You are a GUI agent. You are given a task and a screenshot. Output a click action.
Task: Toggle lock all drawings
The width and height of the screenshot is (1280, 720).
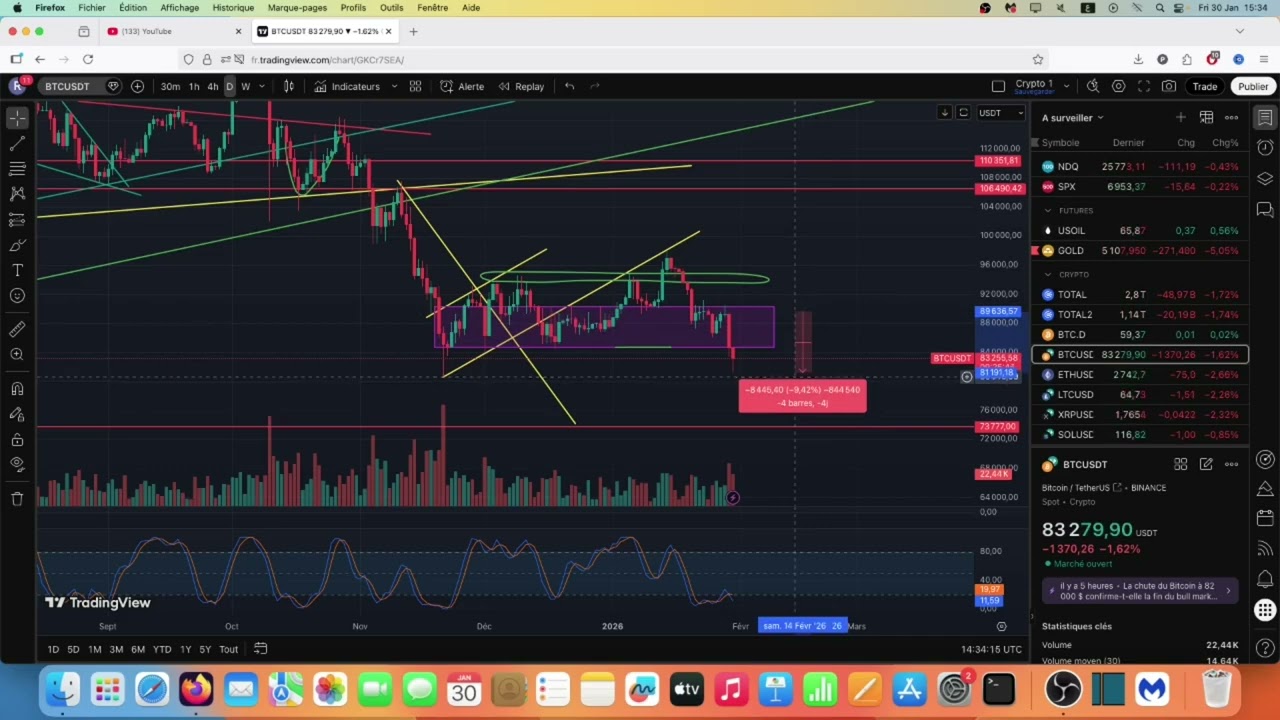coord(17,440)
